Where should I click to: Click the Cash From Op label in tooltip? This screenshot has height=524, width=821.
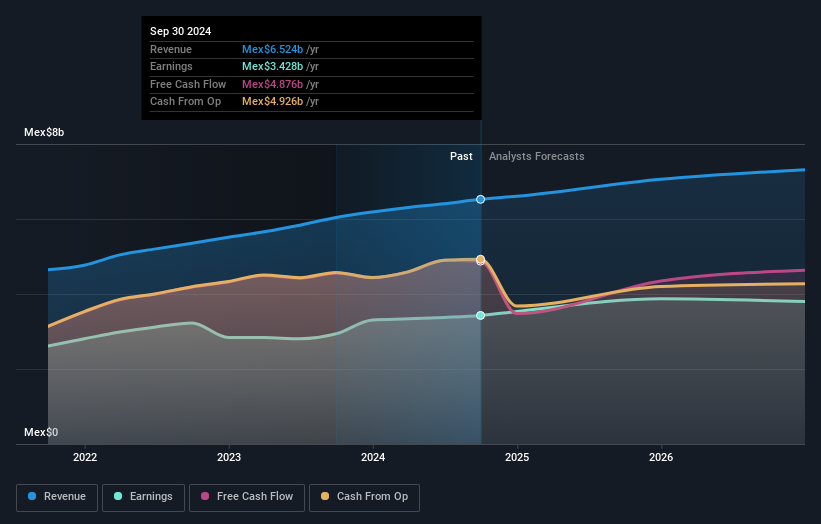(185, 102)
